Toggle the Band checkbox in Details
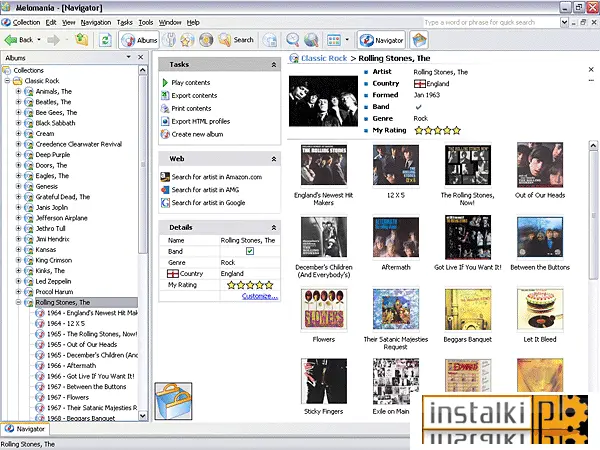600x450 pixels. (250, 251)
